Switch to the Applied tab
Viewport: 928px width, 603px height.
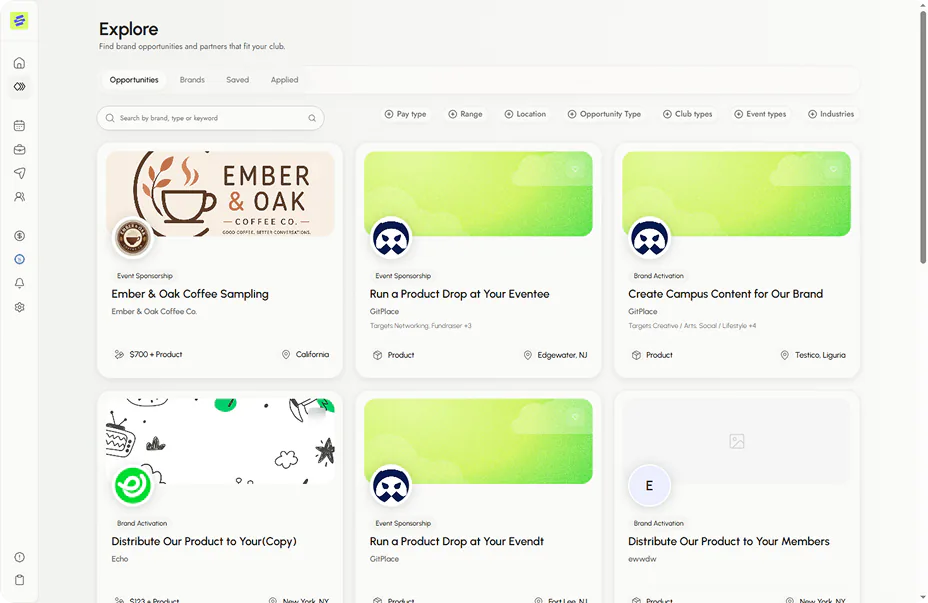tap(285, 80)
